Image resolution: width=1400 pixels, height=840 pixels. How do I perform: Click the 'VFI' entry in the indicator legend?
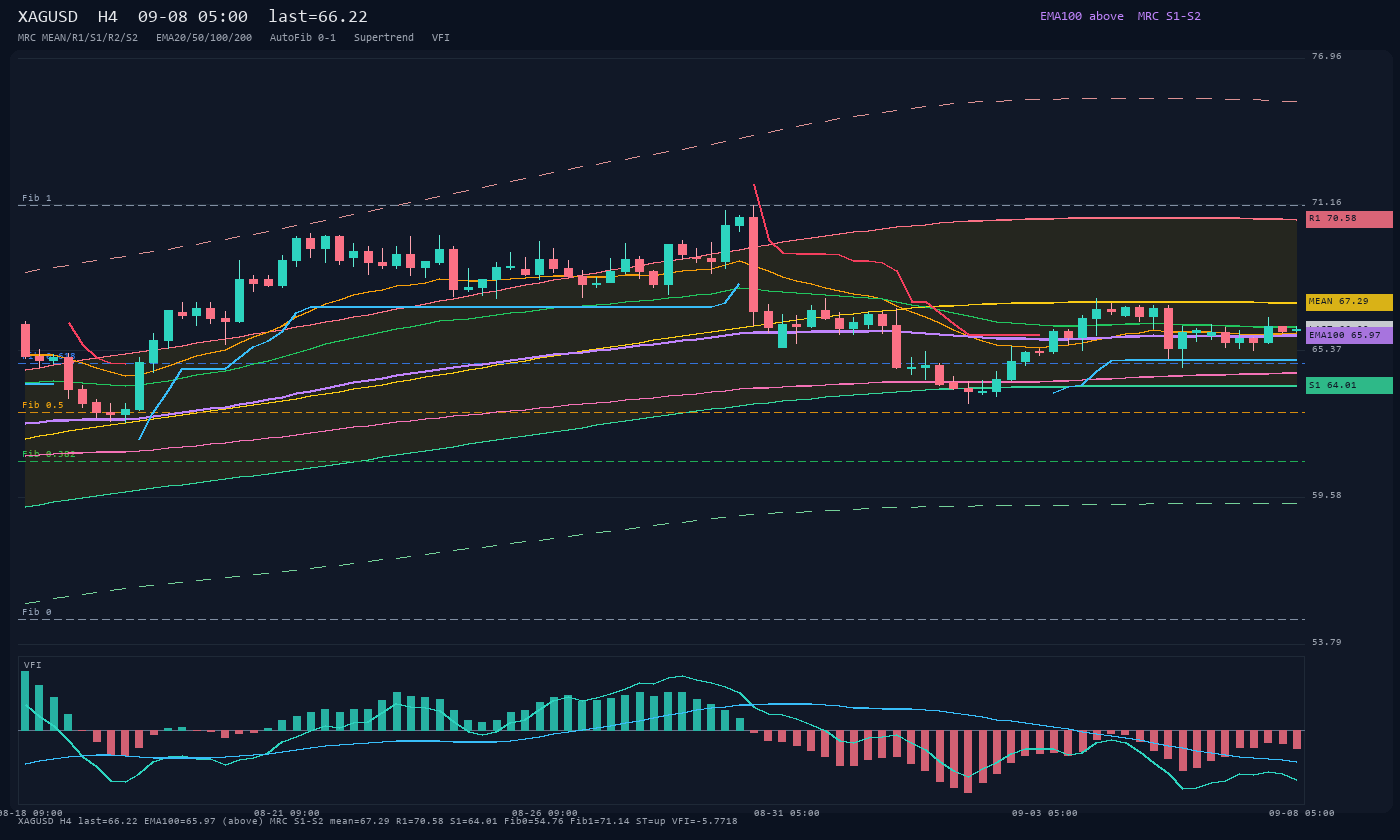coord(441,38)
